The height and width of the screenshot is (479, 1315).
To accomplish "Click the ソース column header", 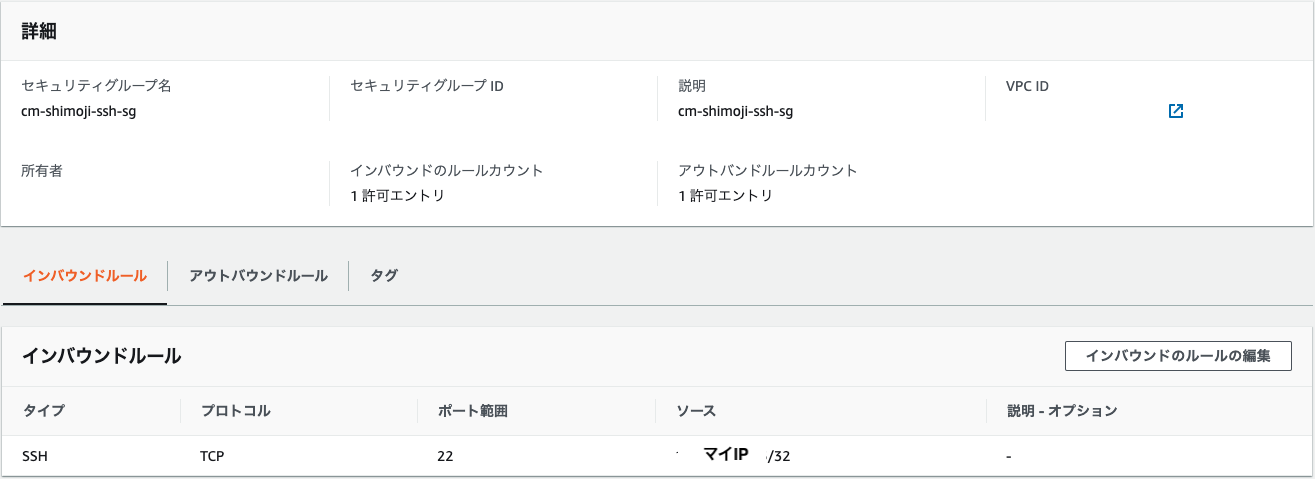I will click(696, 411).
